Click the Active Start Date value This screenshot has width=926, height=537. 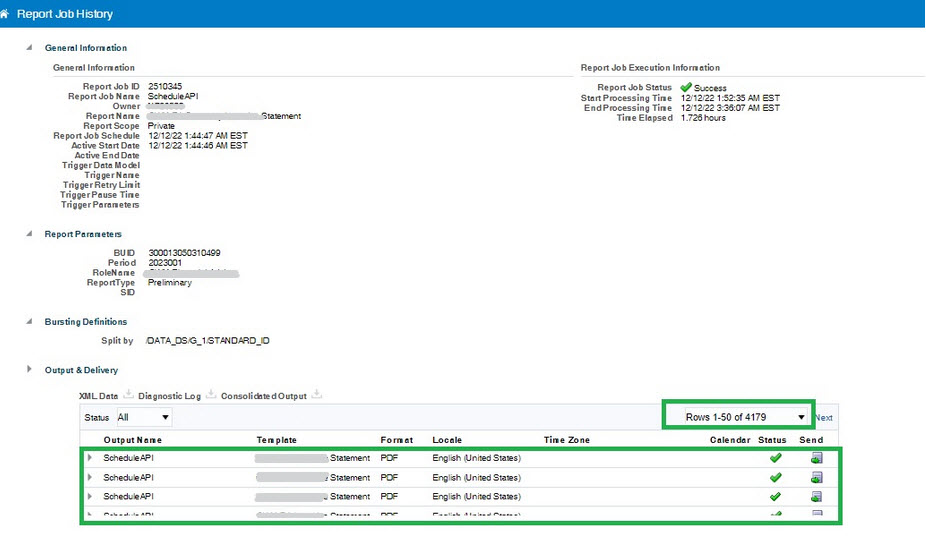[x=198, y=146]
